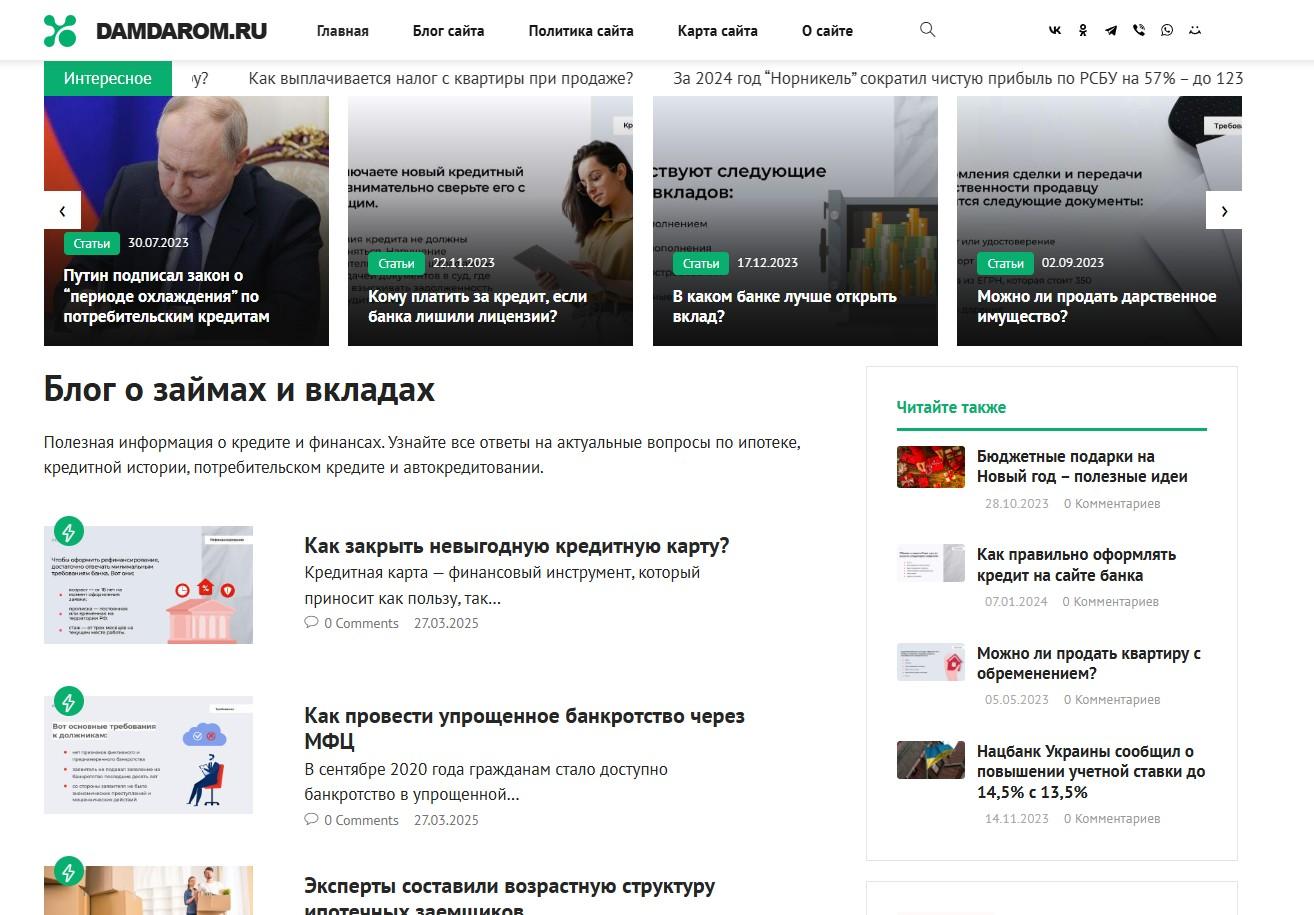Open slide Можно ли продать дарственное имущество
The width and height of the screenshot is (1314, 915).
click(x=1097, y=307)
